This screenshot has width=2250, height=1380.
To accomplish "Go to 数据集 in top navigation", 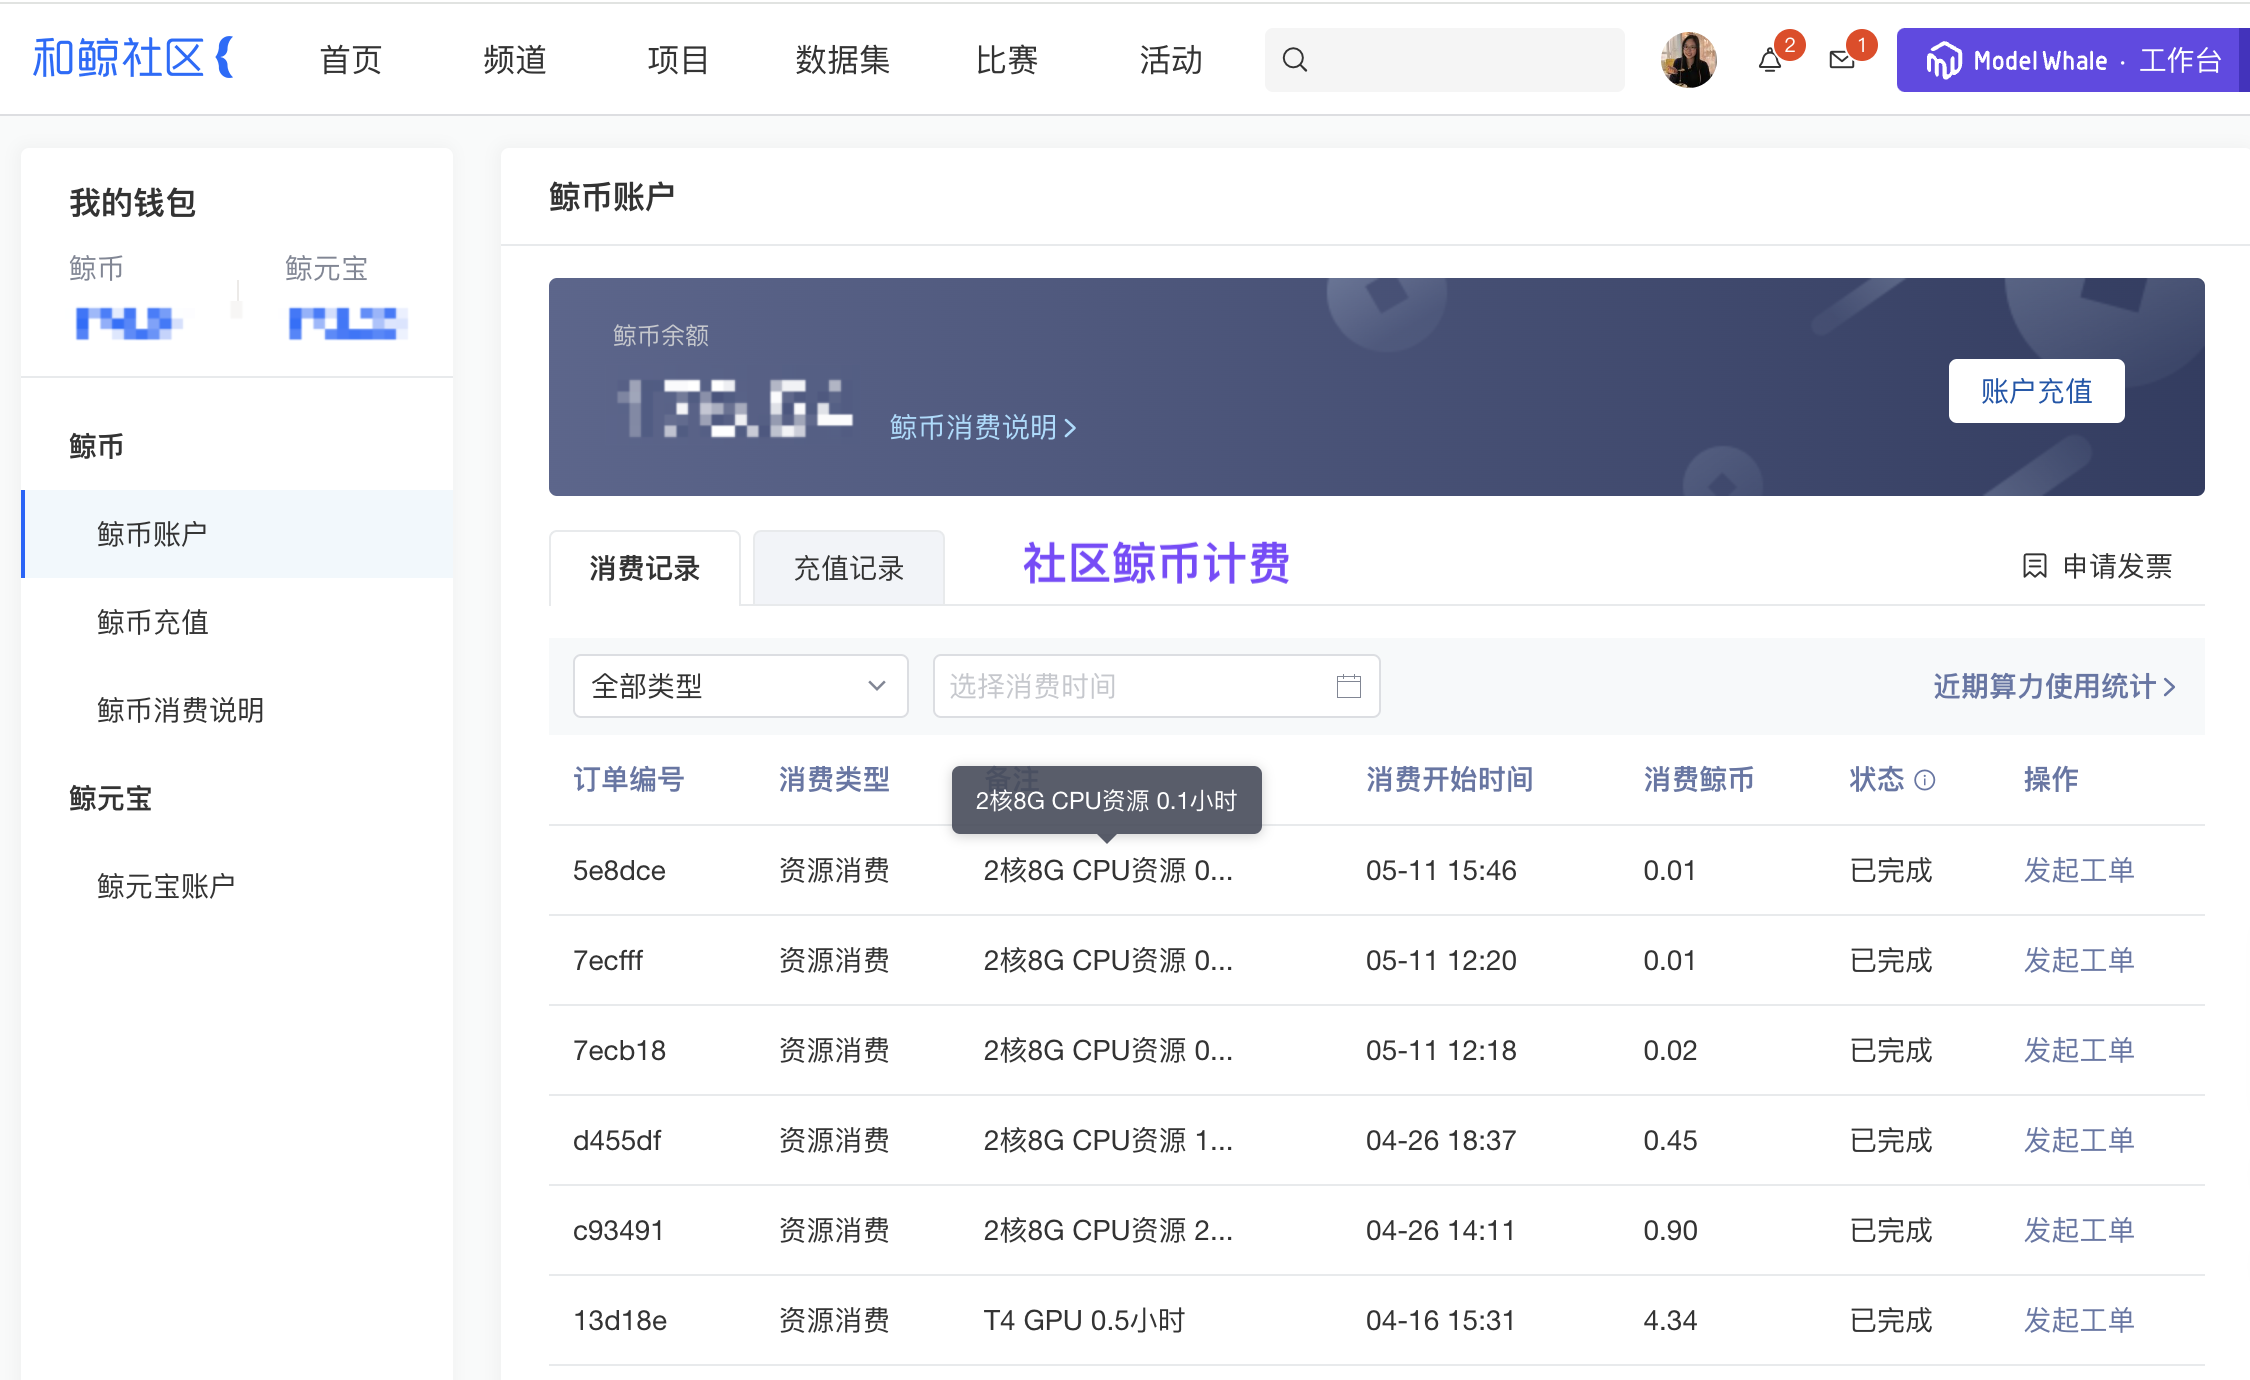I will coord(842,60).
